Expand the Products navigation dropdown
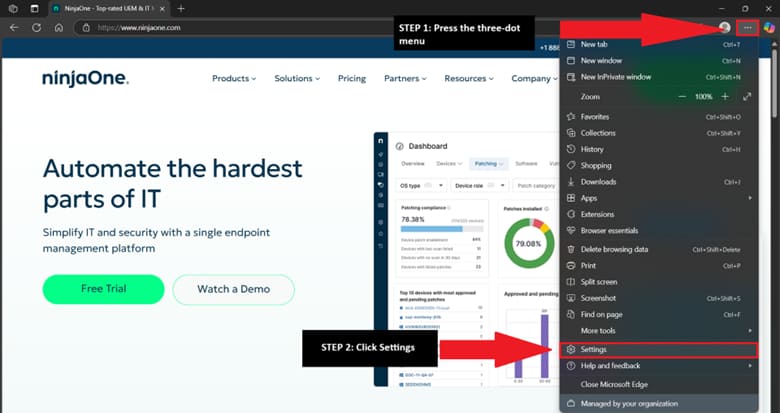This screenshot has height=413, width=780. click(x=234, y=79)
